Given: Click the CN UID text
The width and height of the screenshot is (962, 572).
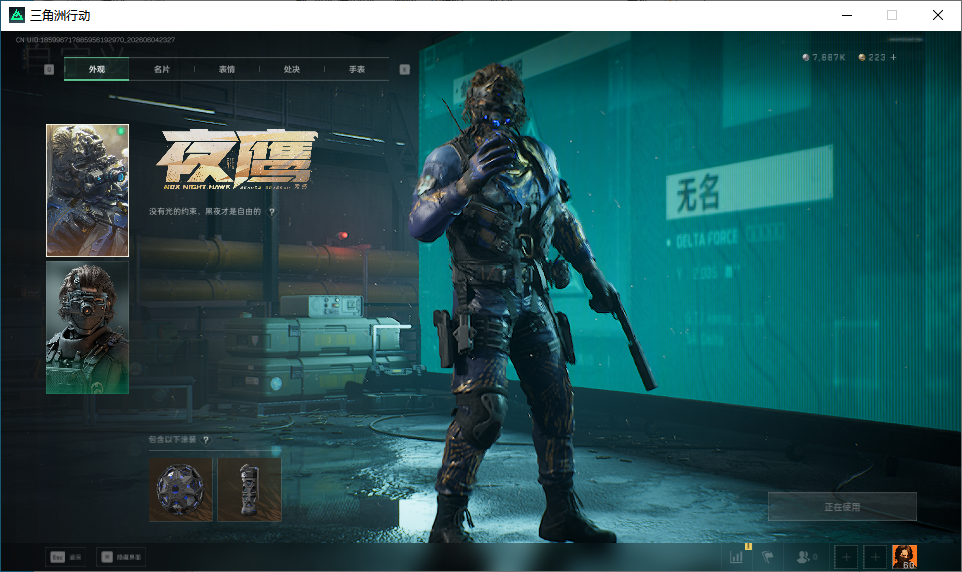Looking at the screenshot, I should tap(95, 40).
